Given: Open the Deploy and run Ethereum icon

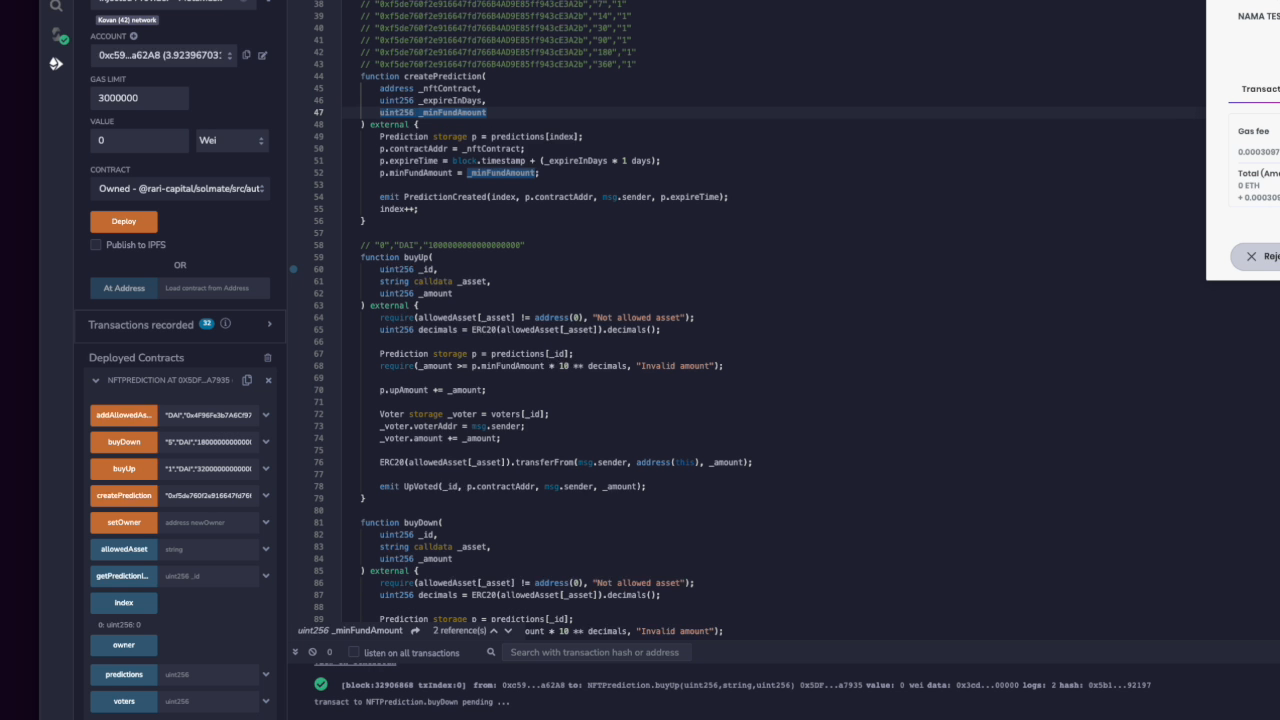Looking at the screenshot, I should (x=56, y=64).
